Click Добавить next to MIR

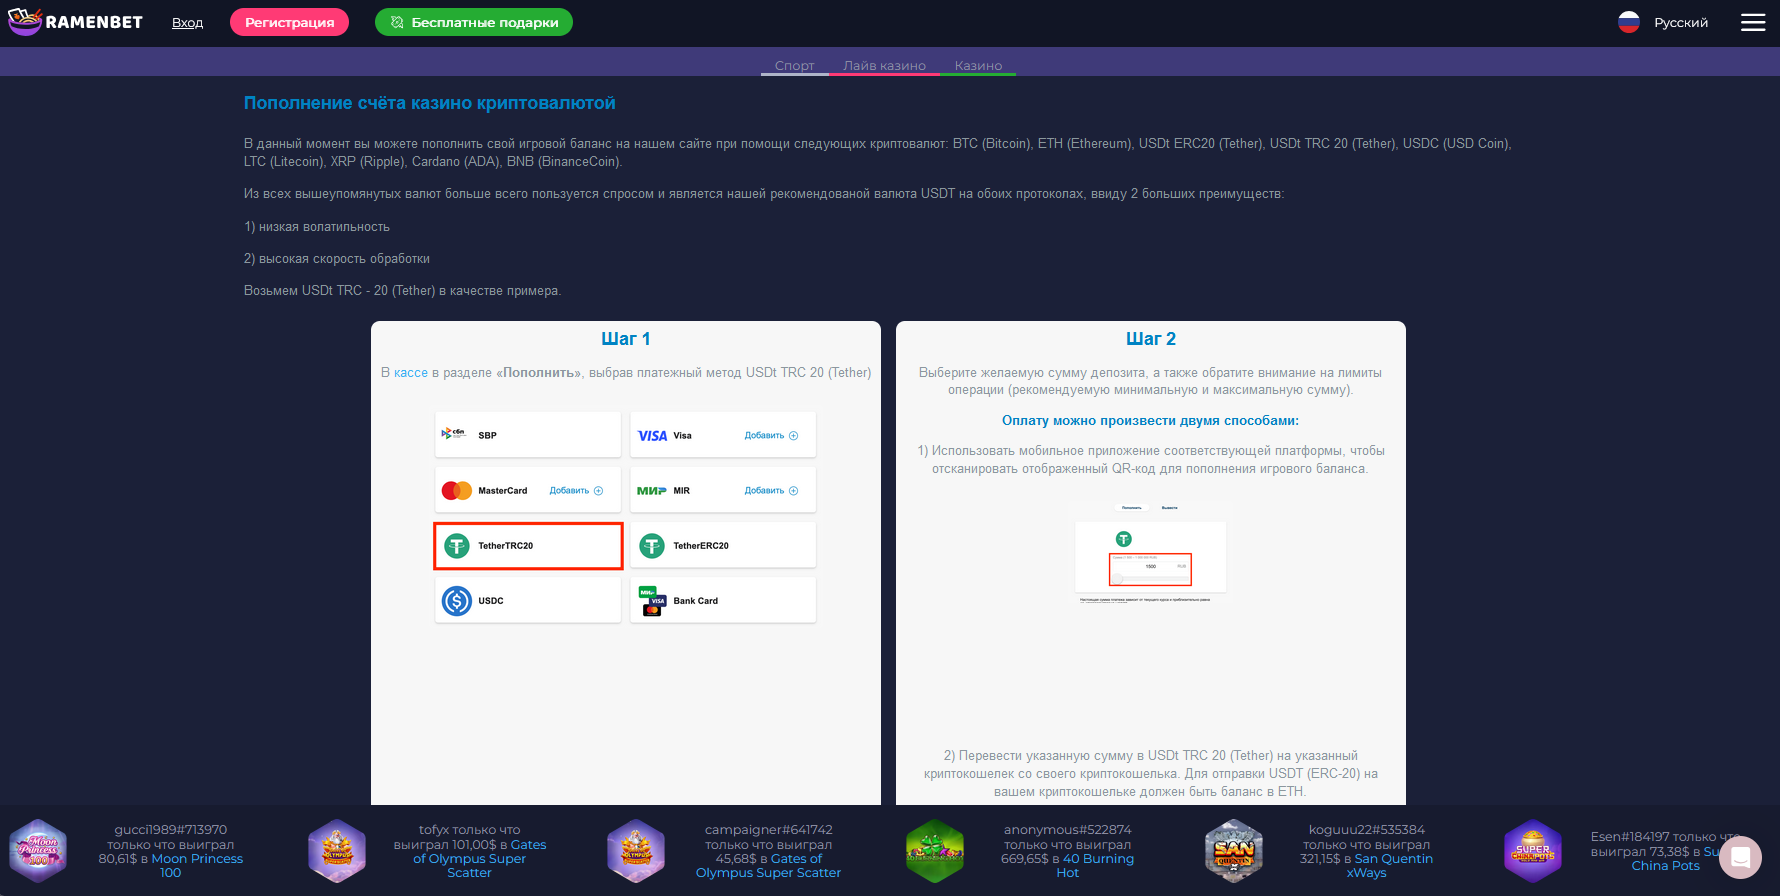[x=771, y=490]
